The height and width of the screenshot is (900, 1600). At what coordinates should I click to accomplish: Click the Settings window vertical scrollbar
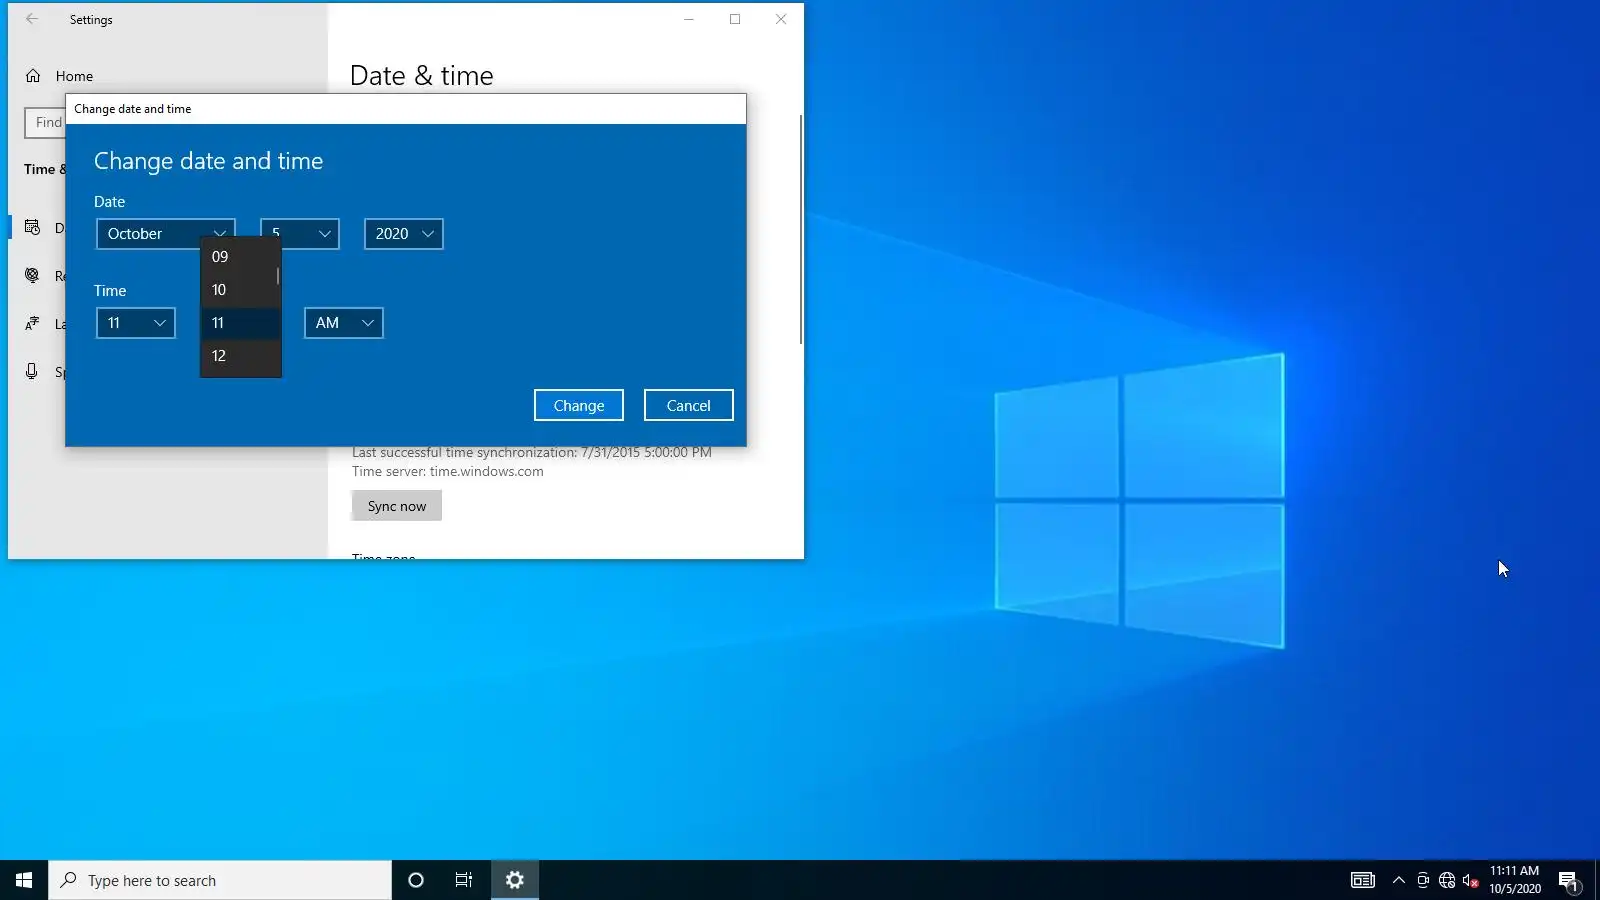pos(801,230)
